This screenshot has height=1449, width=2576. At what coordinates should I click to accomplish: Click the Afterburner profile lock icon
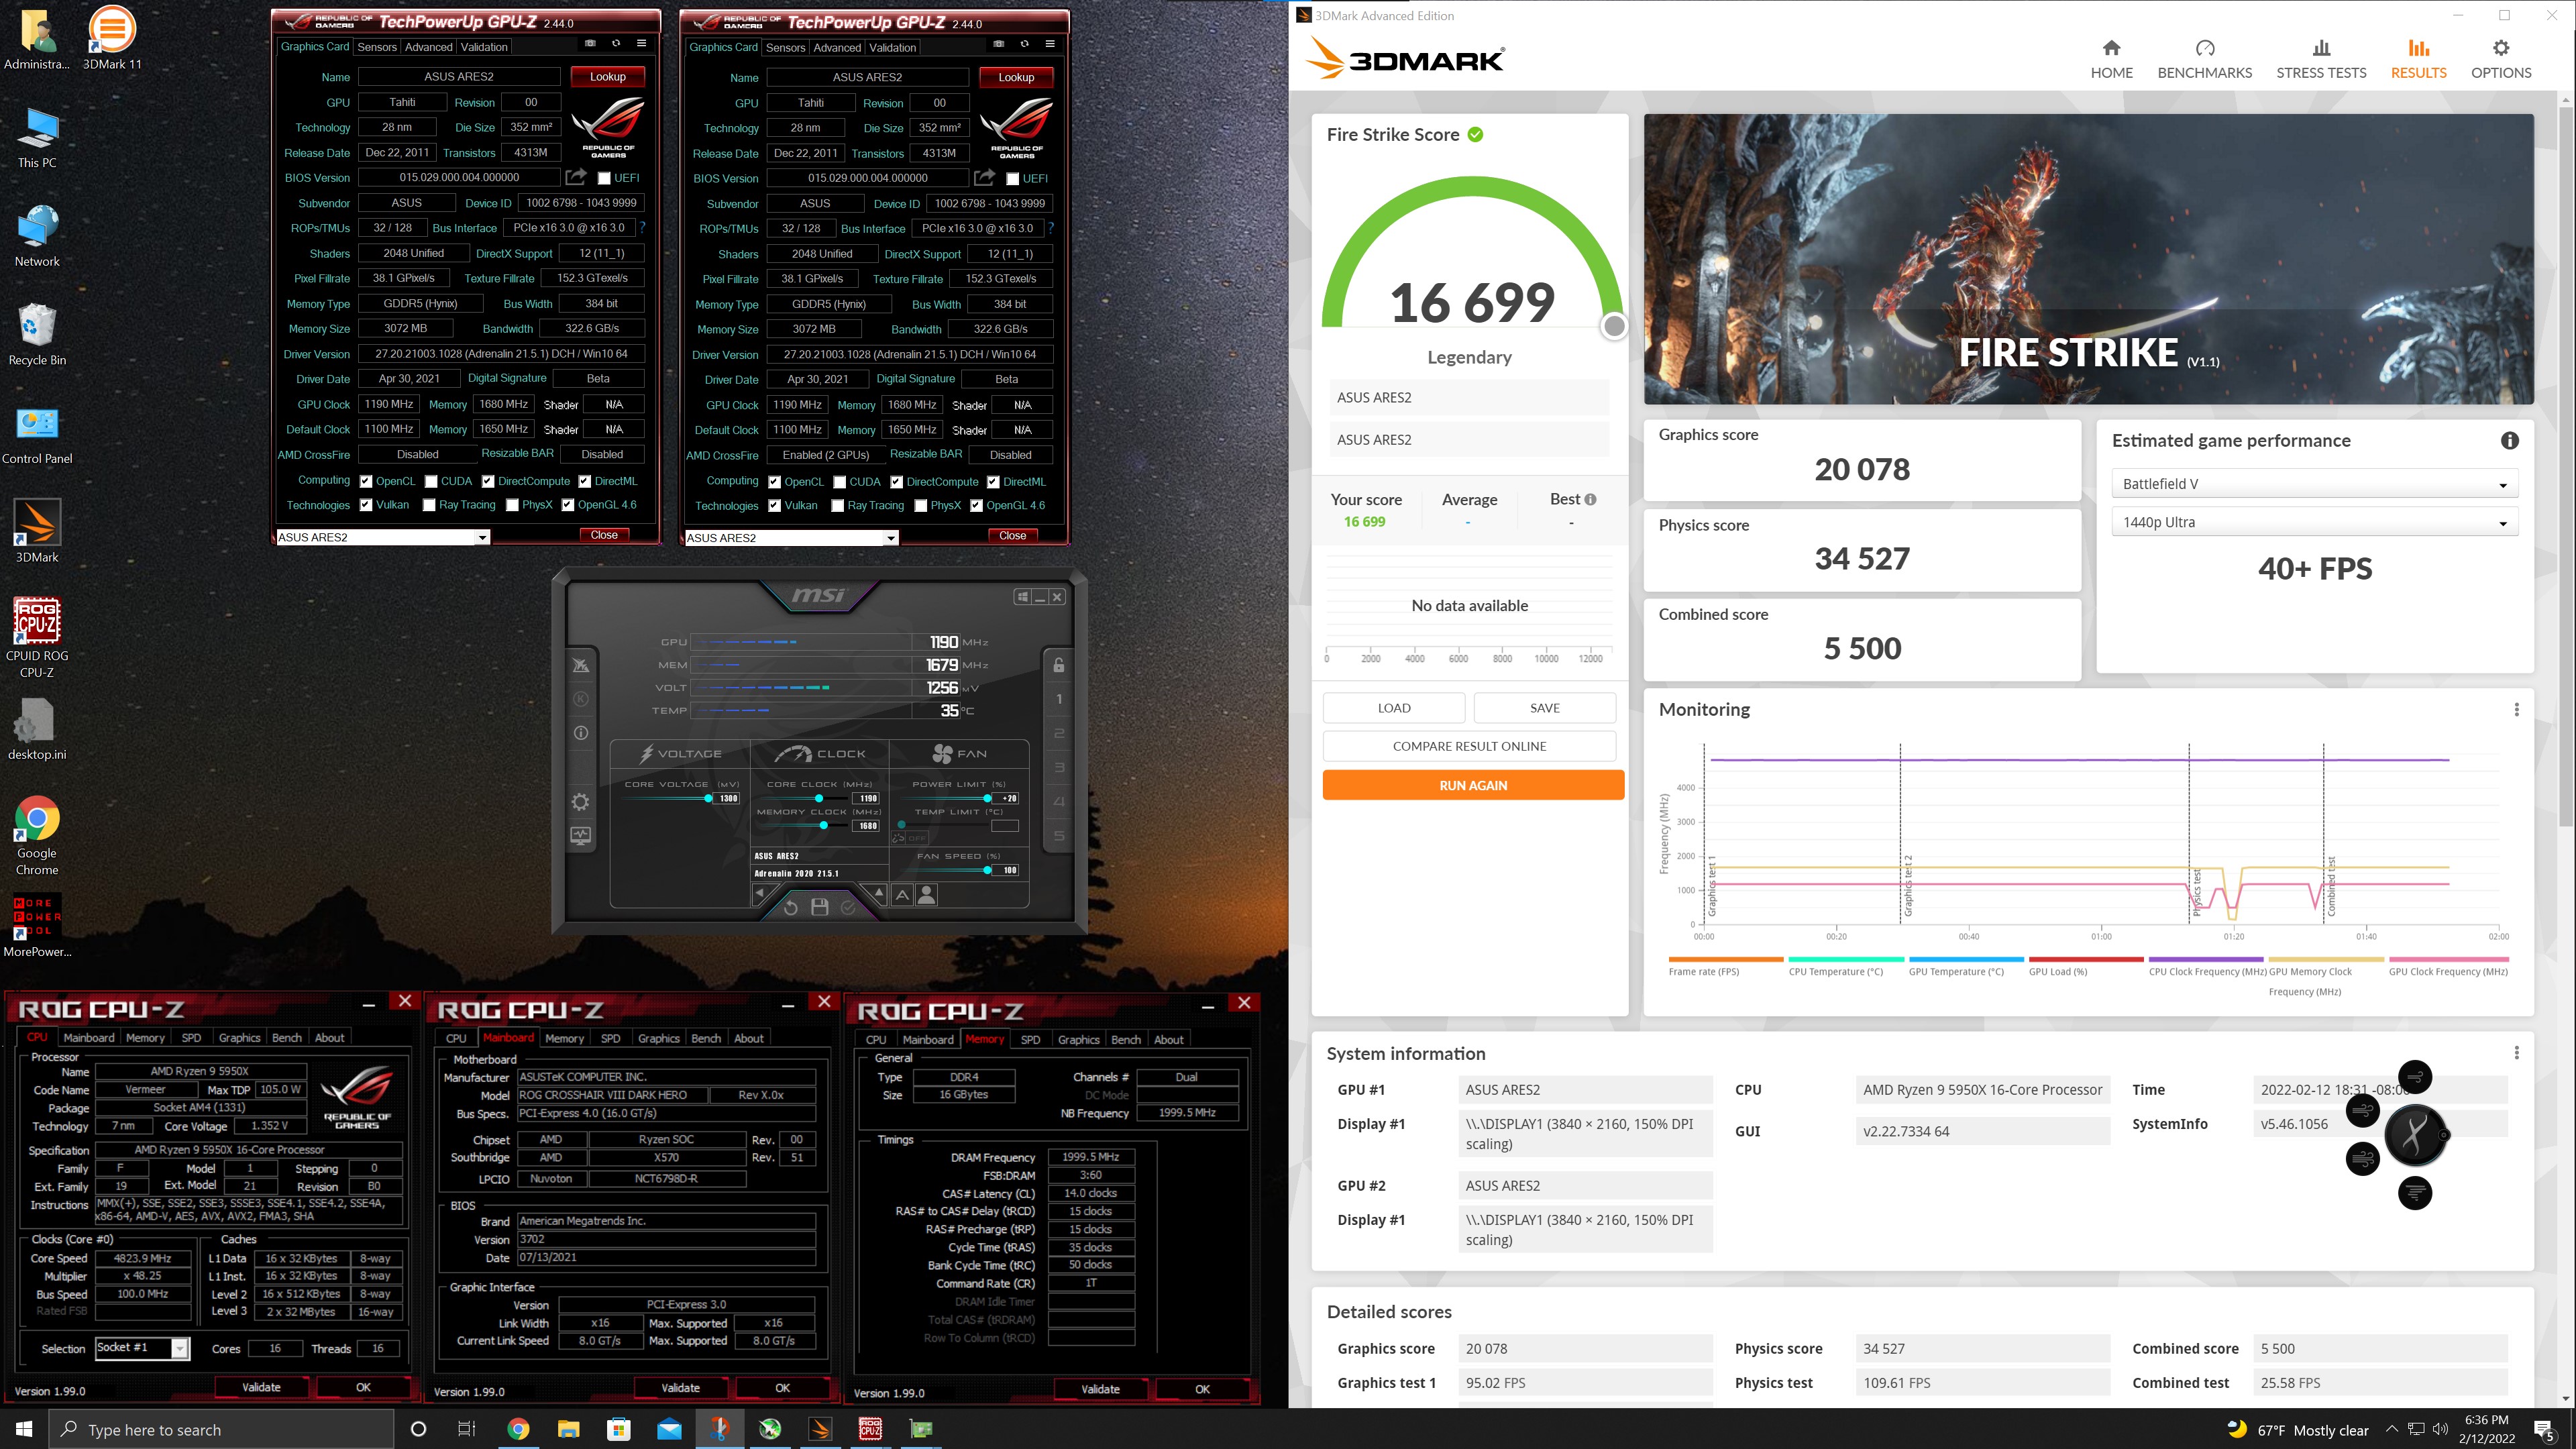pyautogui.click(x=1059, y=665)
